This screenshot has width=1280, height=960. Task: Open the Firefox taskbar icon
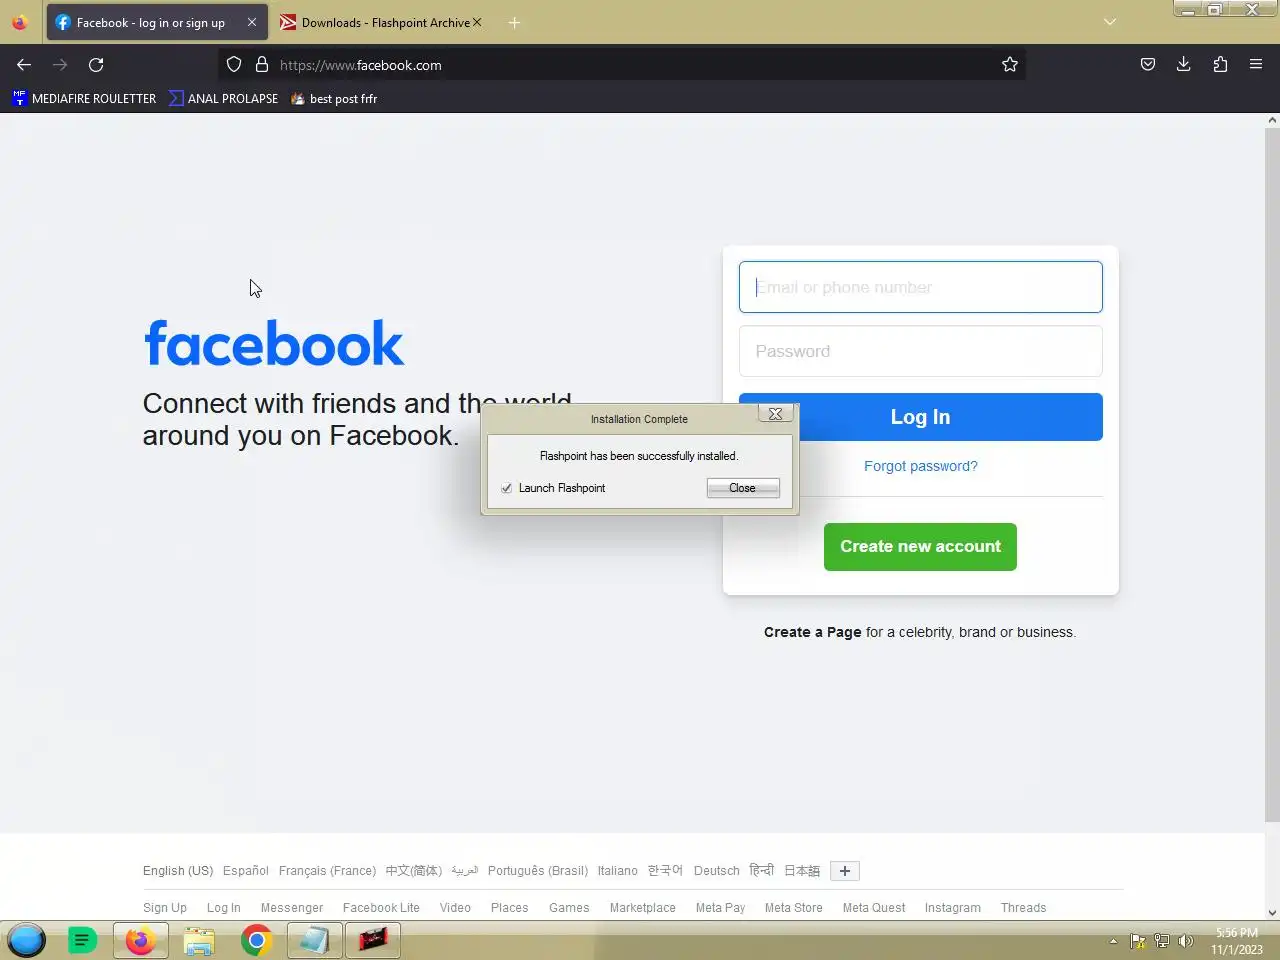click(x=141, y=940)
